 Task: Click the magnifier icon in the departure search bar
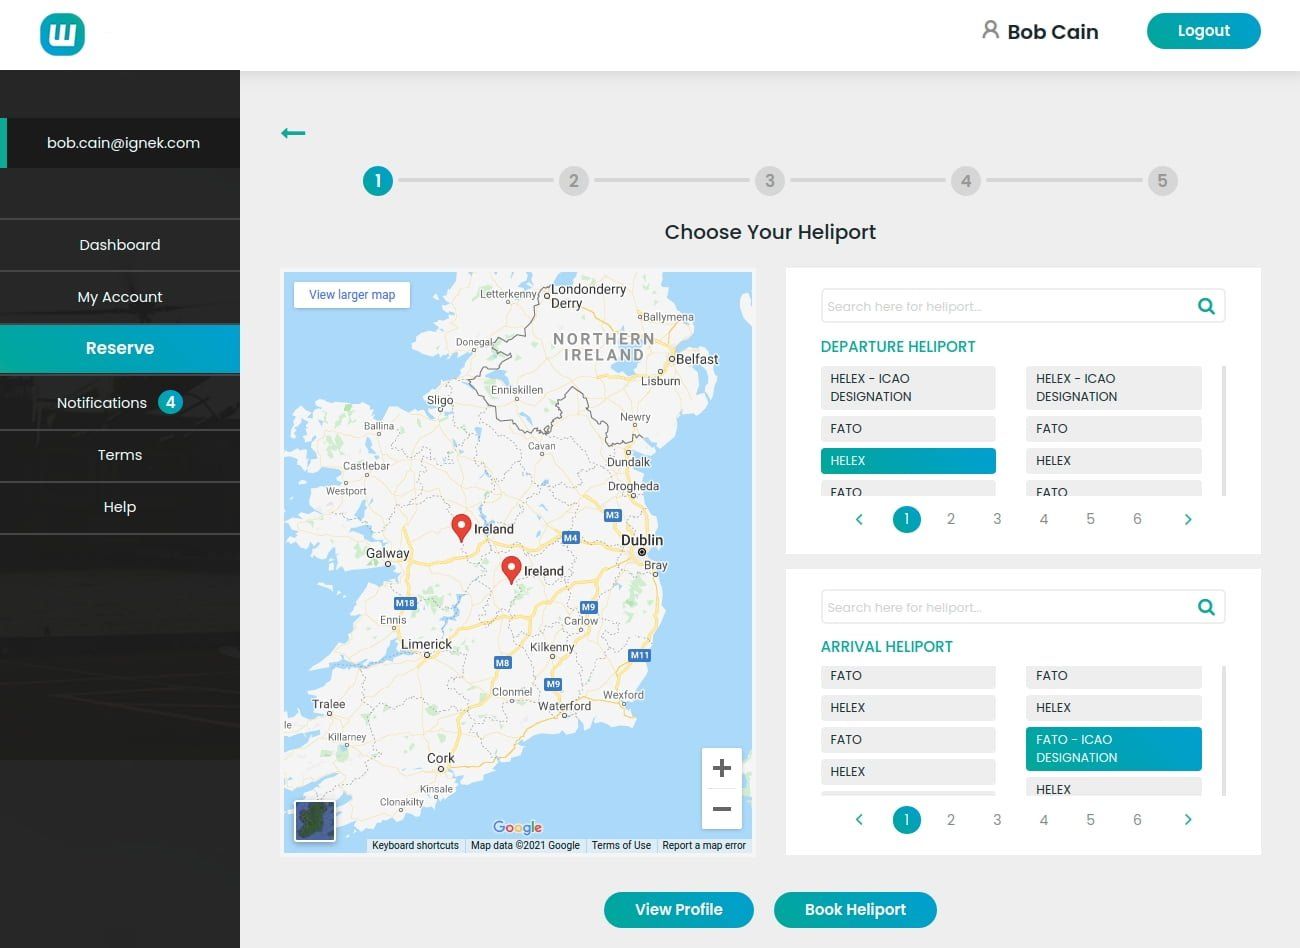[1206, 306]
